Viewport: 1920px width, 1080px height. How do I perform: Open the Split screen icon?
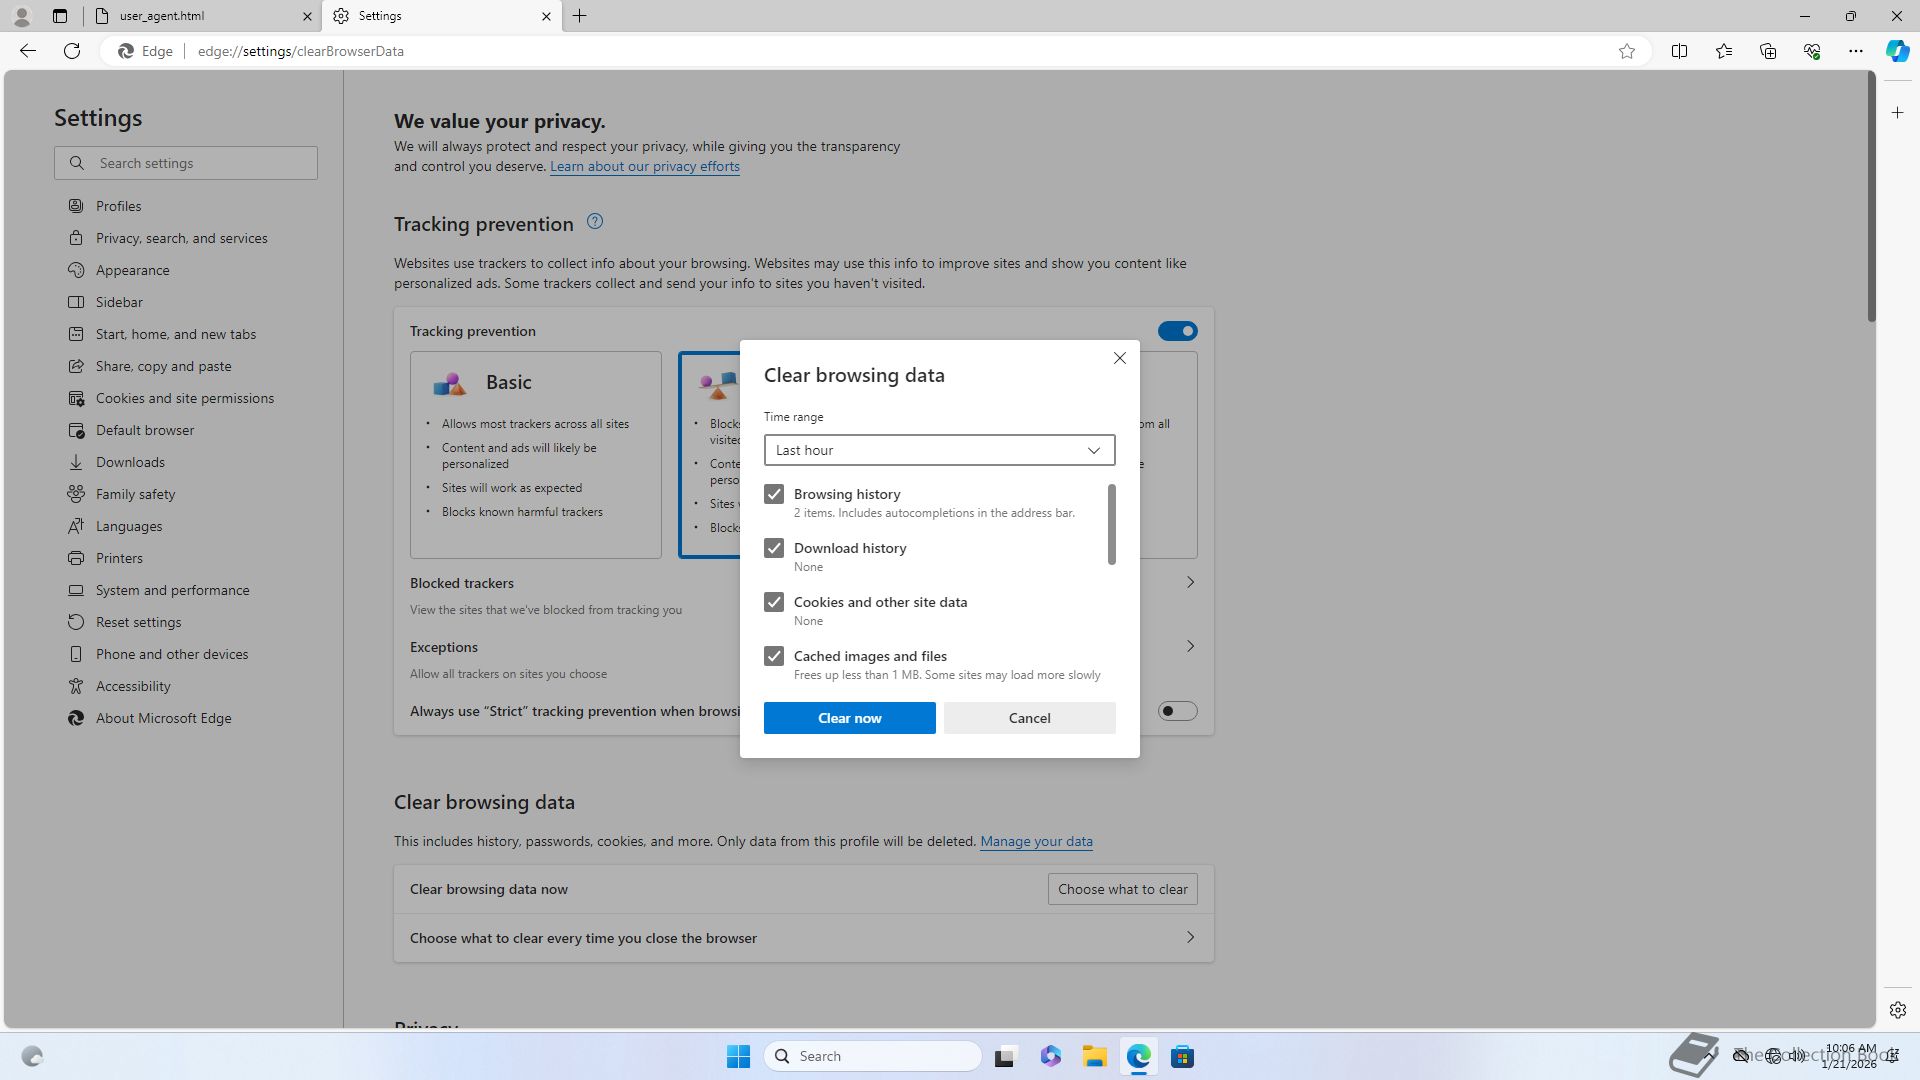(x=1679, y=51)
